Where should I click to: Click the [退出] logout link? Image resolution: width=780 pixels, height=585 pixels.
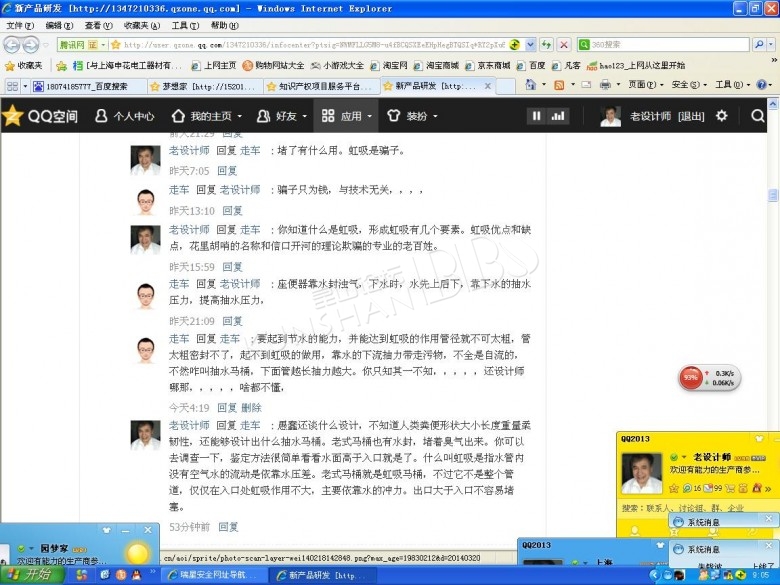pos(691,116)
